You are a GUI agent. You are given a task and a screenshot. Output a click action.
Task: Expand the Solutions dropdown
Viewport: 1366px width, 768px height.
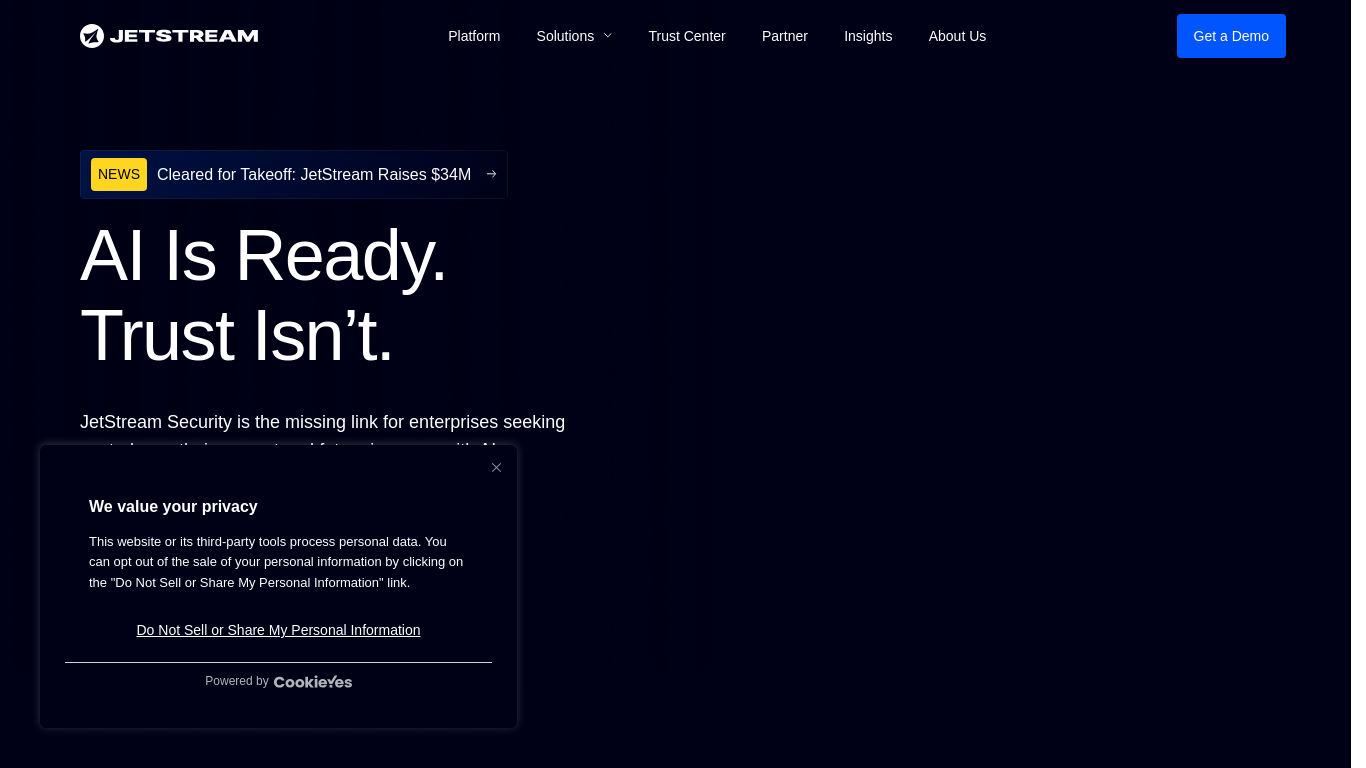(x=574, y=36)
